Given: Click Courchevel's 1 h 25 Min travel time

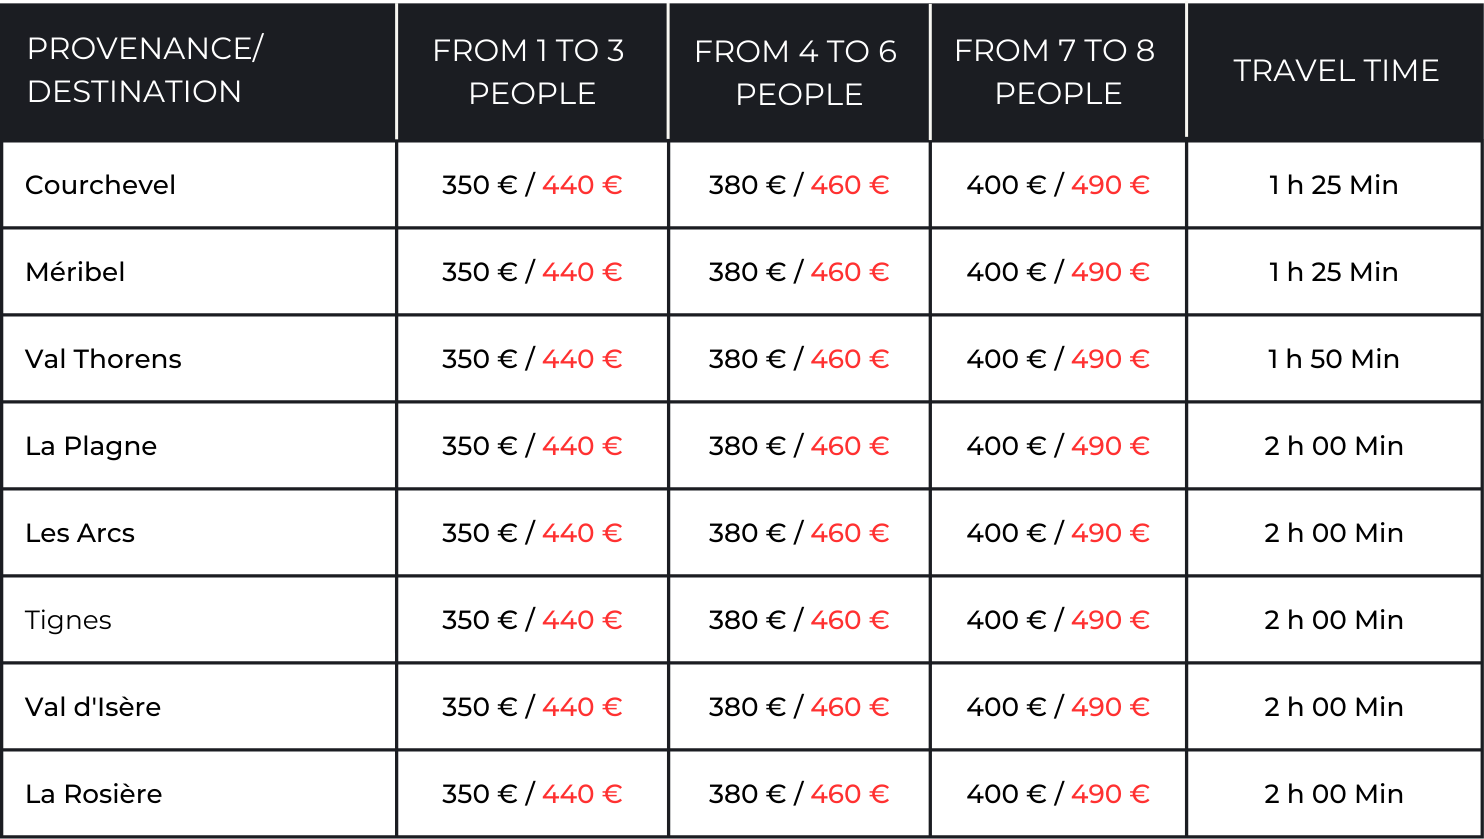Looking at the screenshot, I should 1334,185.
